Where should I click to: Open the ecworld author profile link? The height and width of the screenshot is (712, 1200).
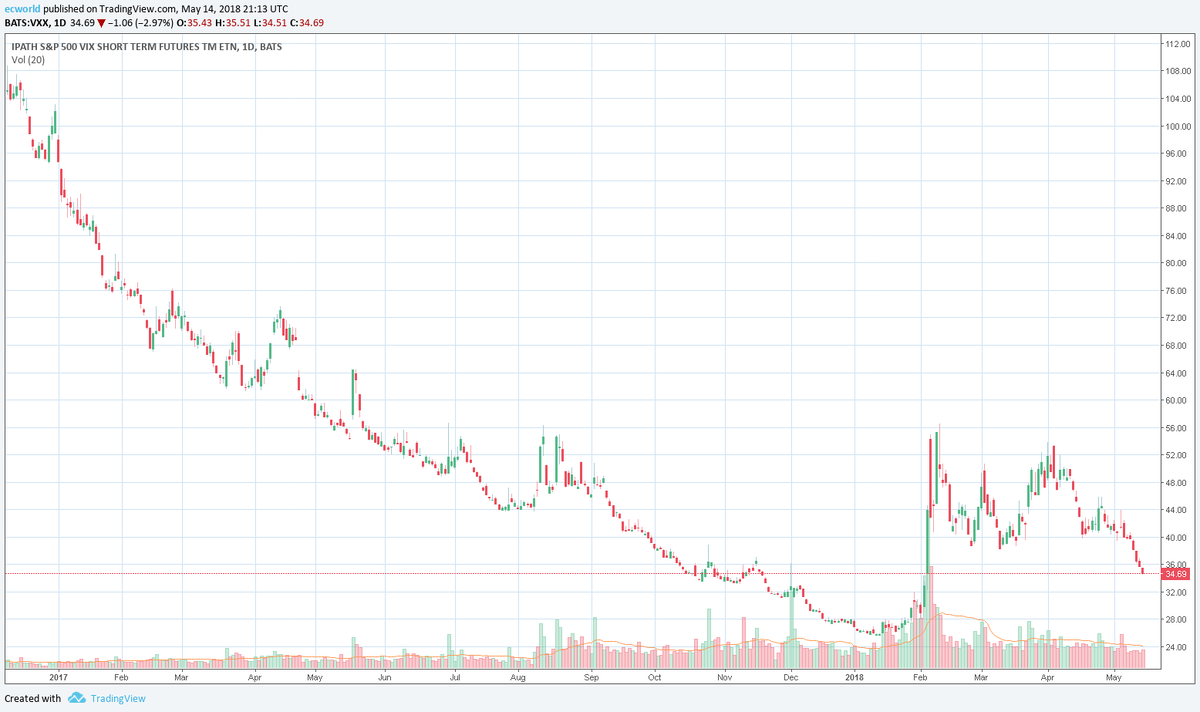23,8
